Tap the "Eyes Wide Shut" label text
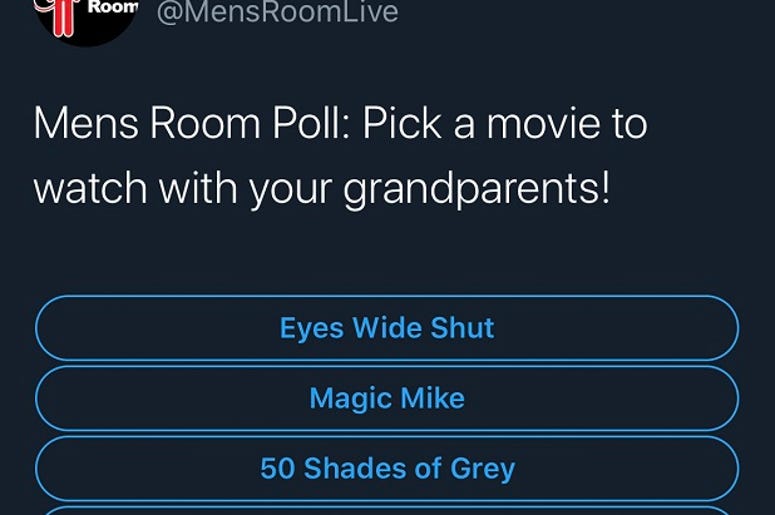The width and height of the screenshot is (775, 515). click(x=387, y=328)
